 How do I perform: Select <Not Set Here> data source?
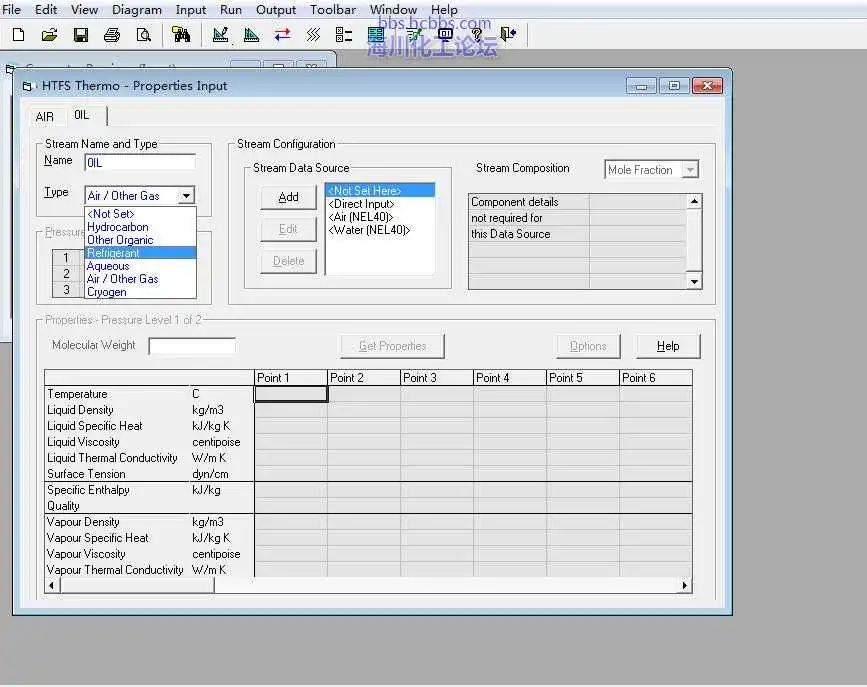(x=380, y=190)
